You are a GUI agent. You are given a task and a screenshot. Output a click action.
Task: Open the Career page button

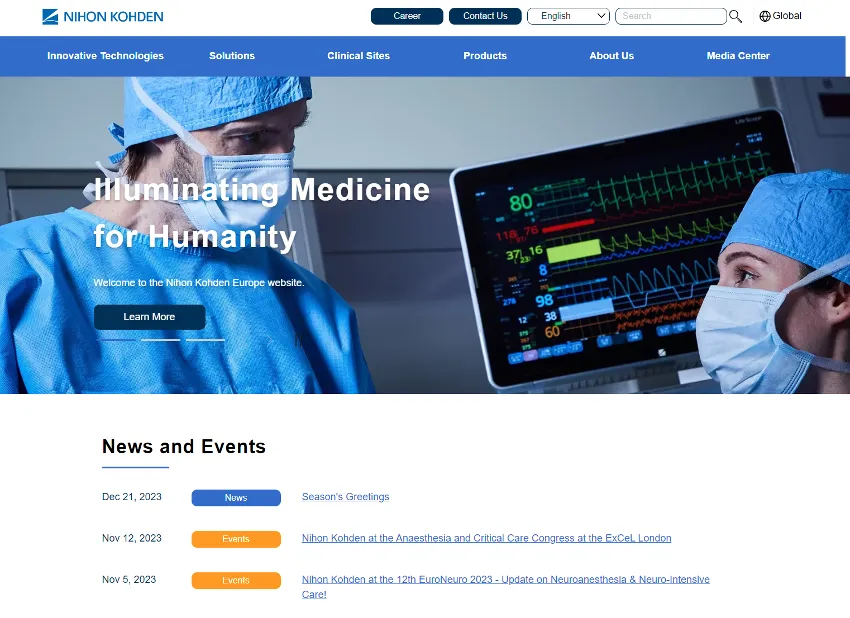(x=407, y=16)
